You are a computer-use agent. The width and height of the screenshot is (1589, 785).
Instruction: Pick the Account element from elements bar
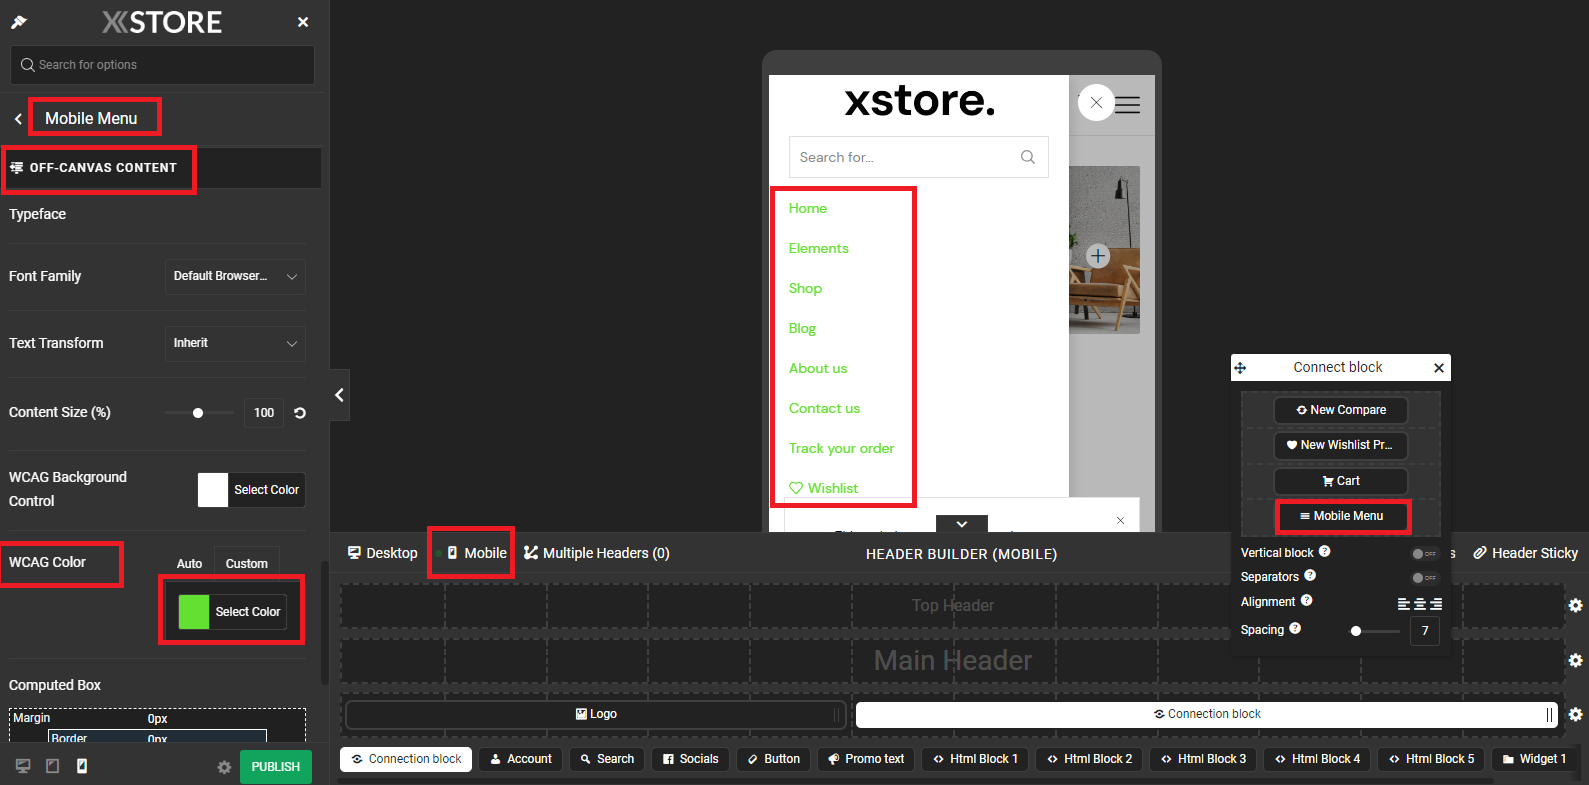521,759
